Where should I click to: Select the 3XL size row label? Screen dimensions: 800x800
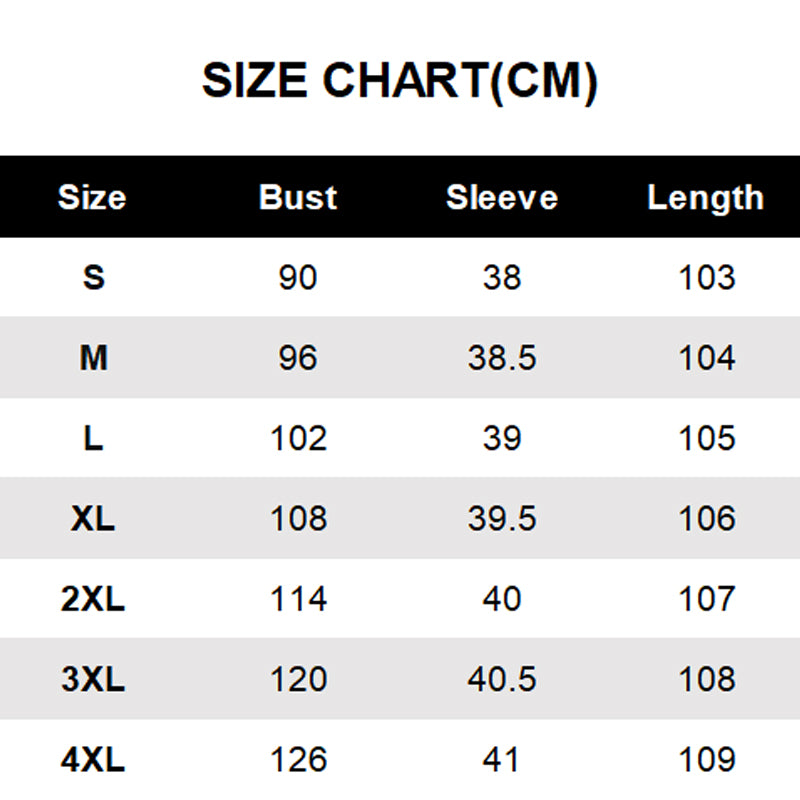click(x=93, y=679)
